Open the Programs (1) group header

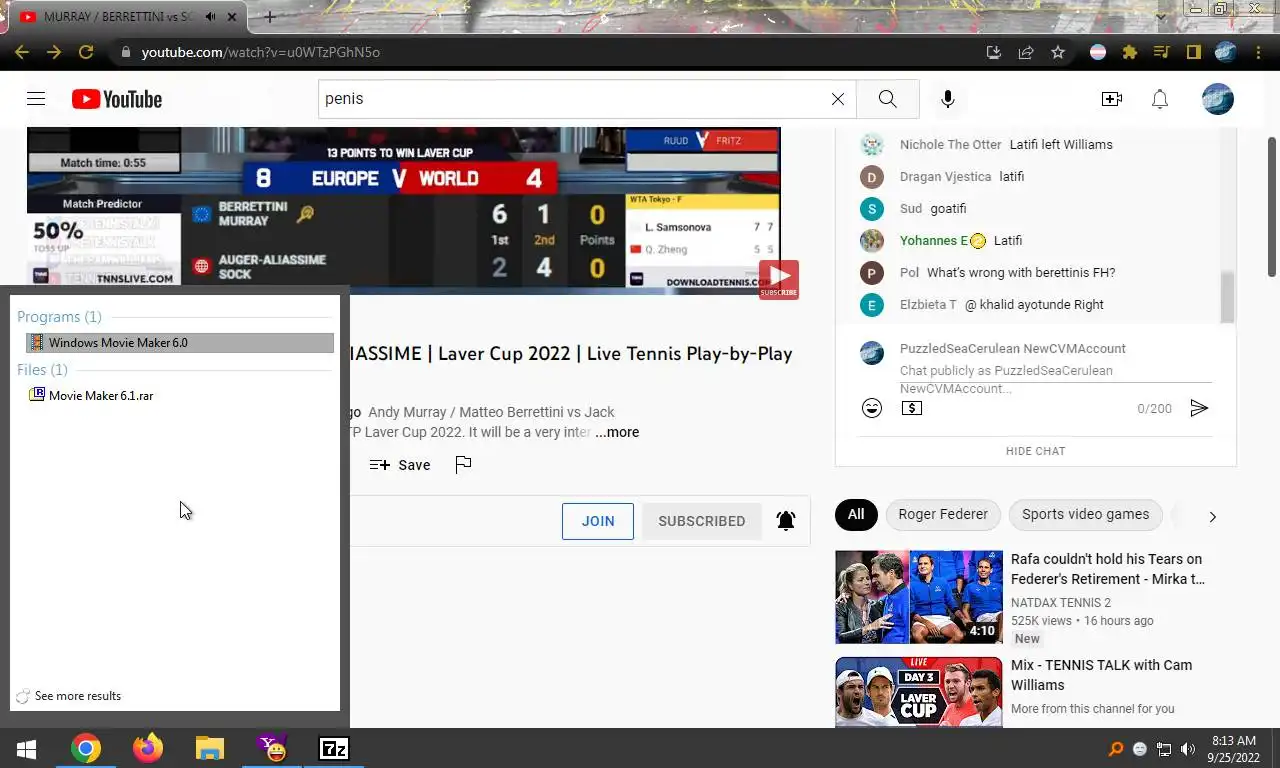point(59,316)
